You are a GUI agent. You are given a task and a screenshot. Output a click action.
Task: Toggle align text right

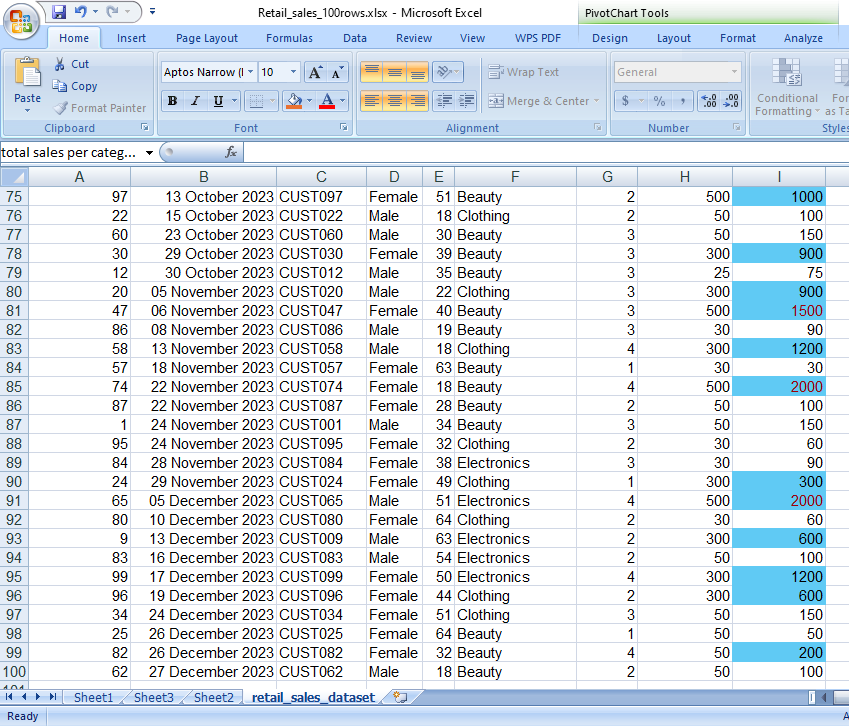coord(417,101)
